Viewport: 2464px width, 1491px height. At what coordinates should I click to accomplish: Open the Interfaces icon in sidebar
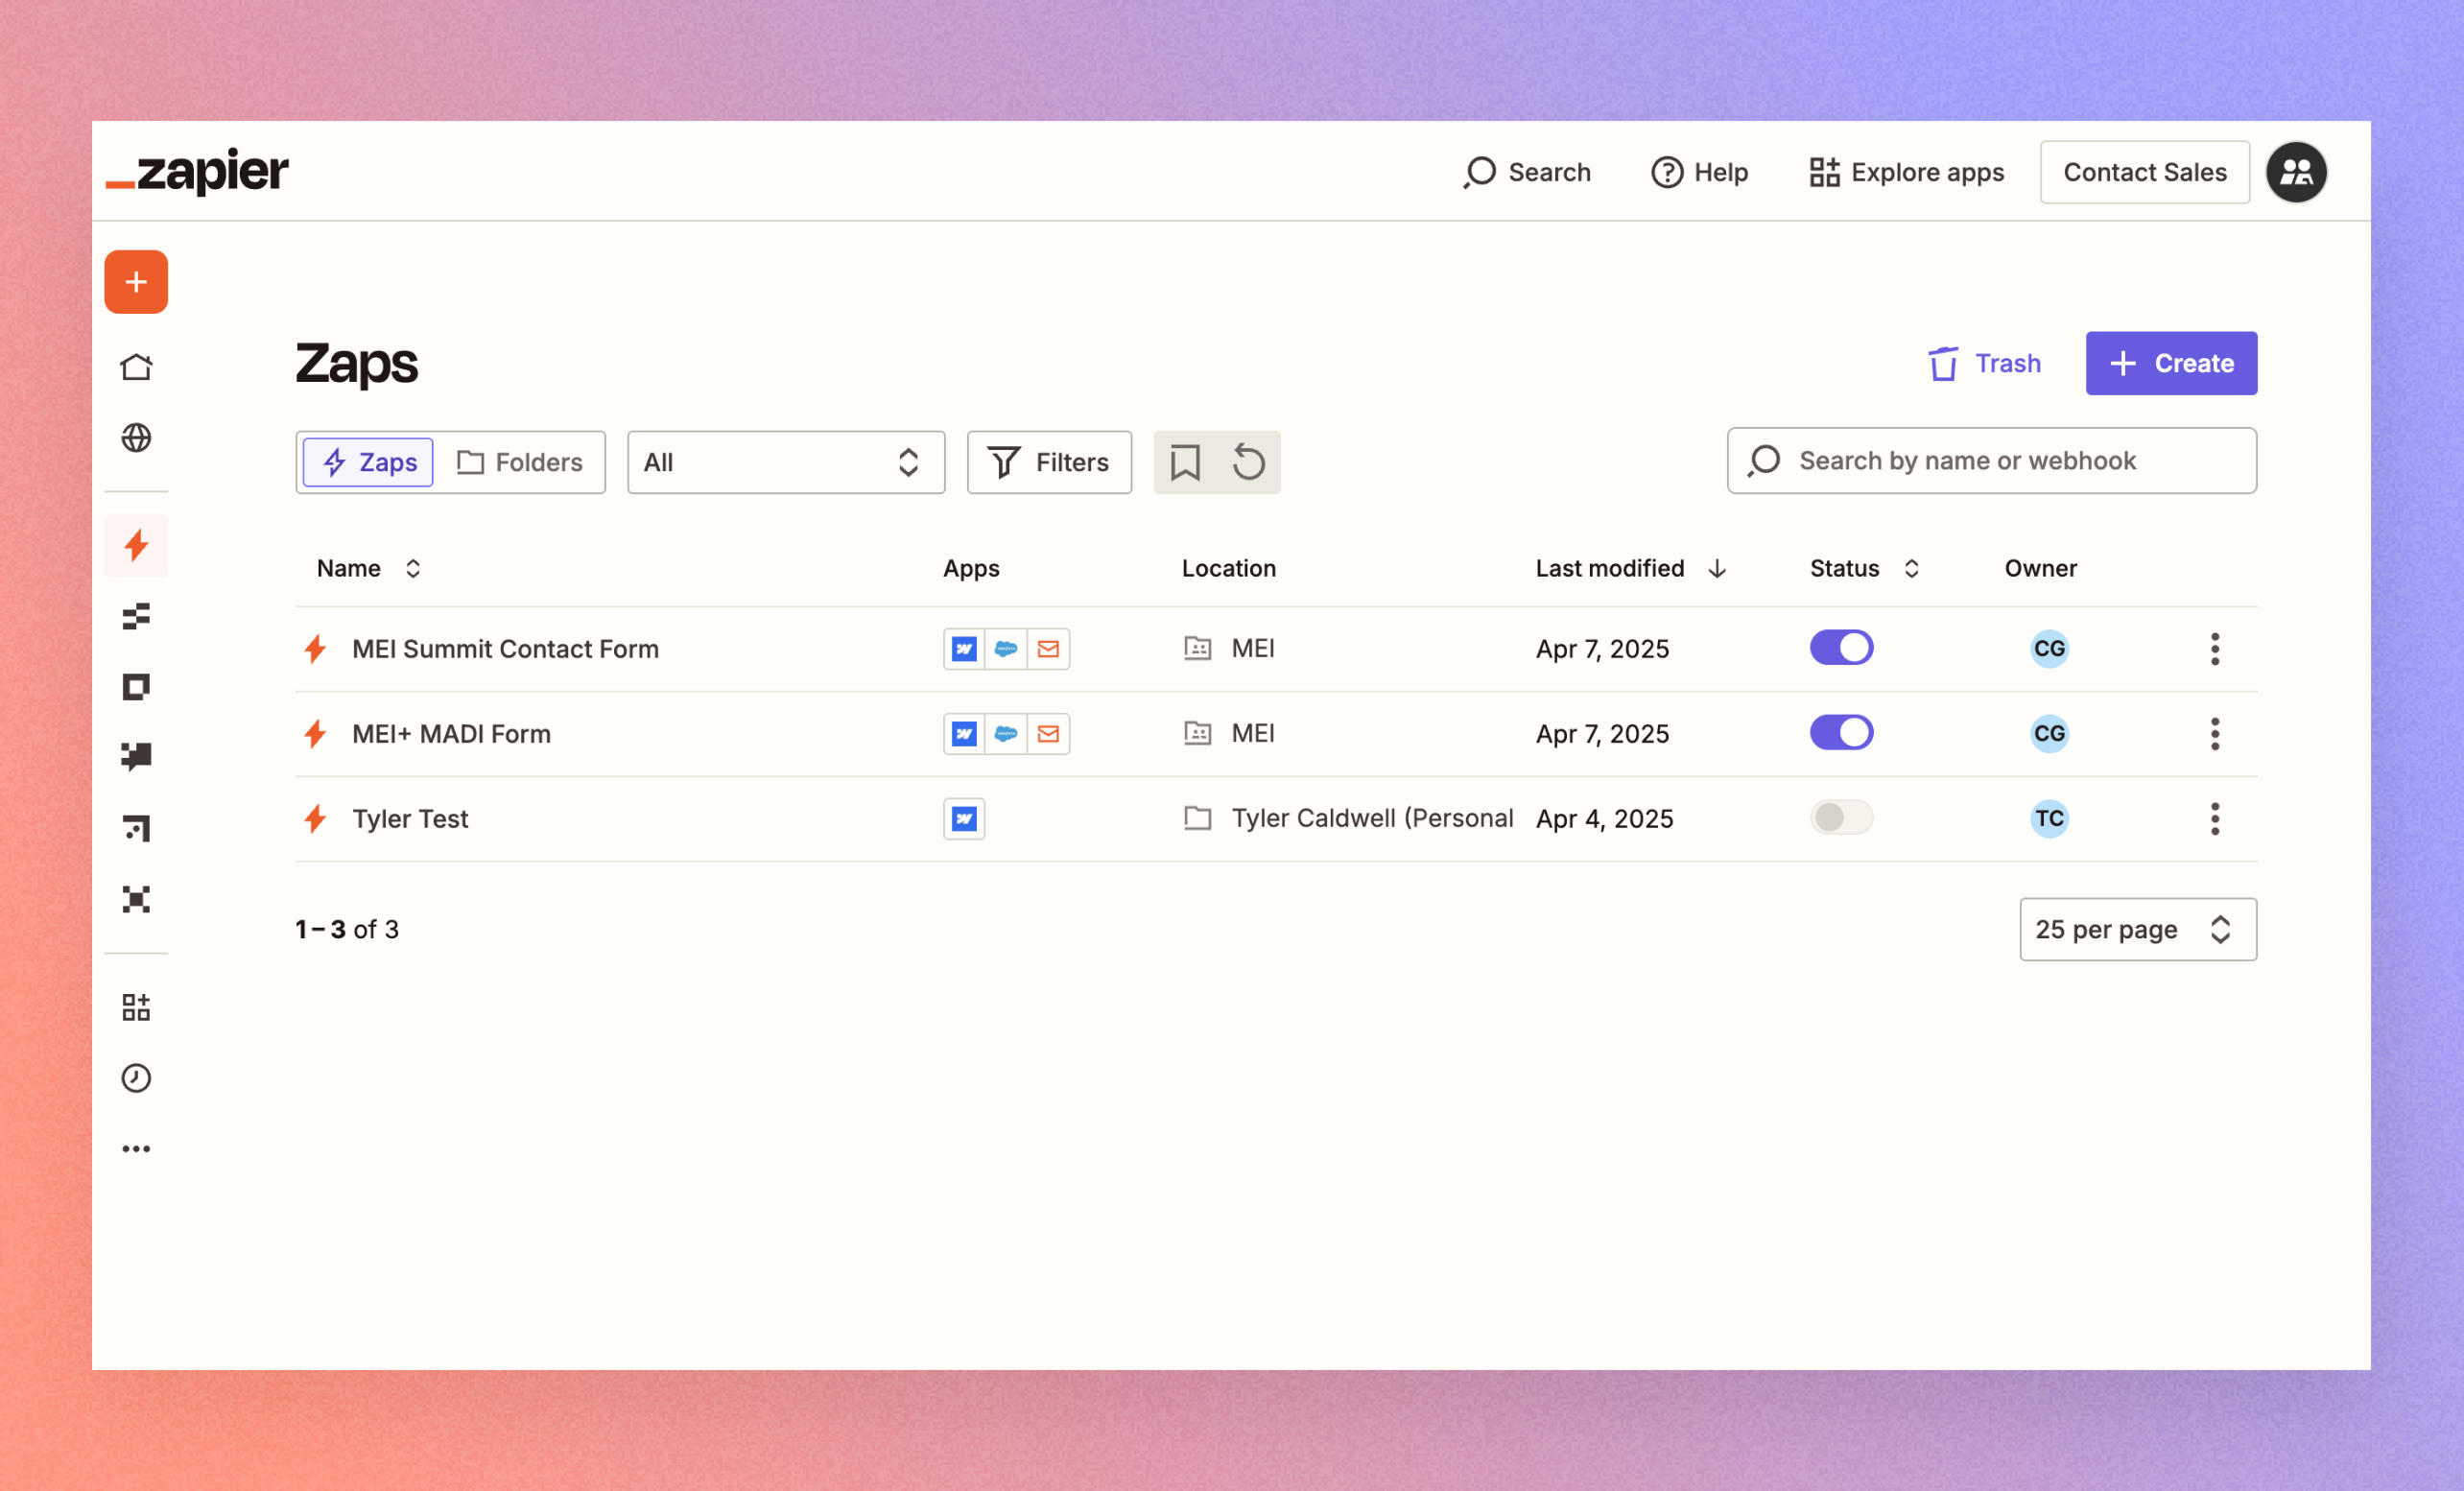pos(136,687)
